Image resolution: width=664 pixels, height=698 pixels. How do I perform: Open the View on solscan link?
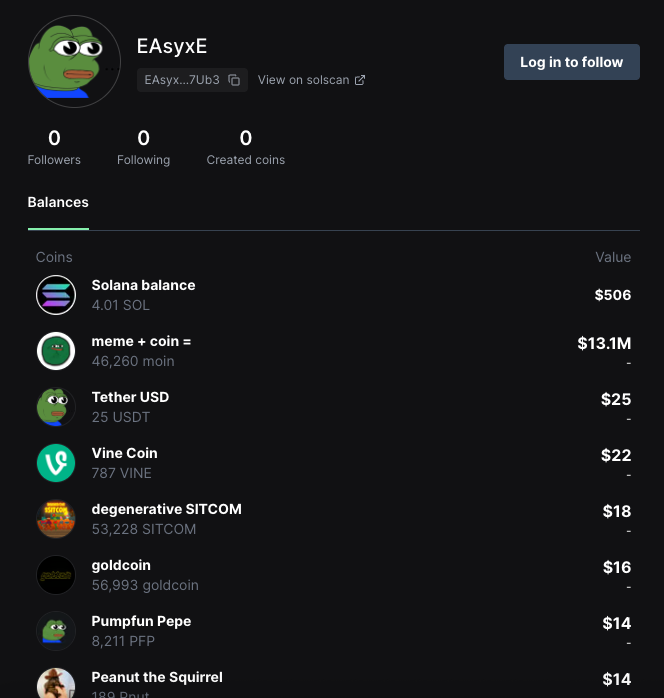311,80
